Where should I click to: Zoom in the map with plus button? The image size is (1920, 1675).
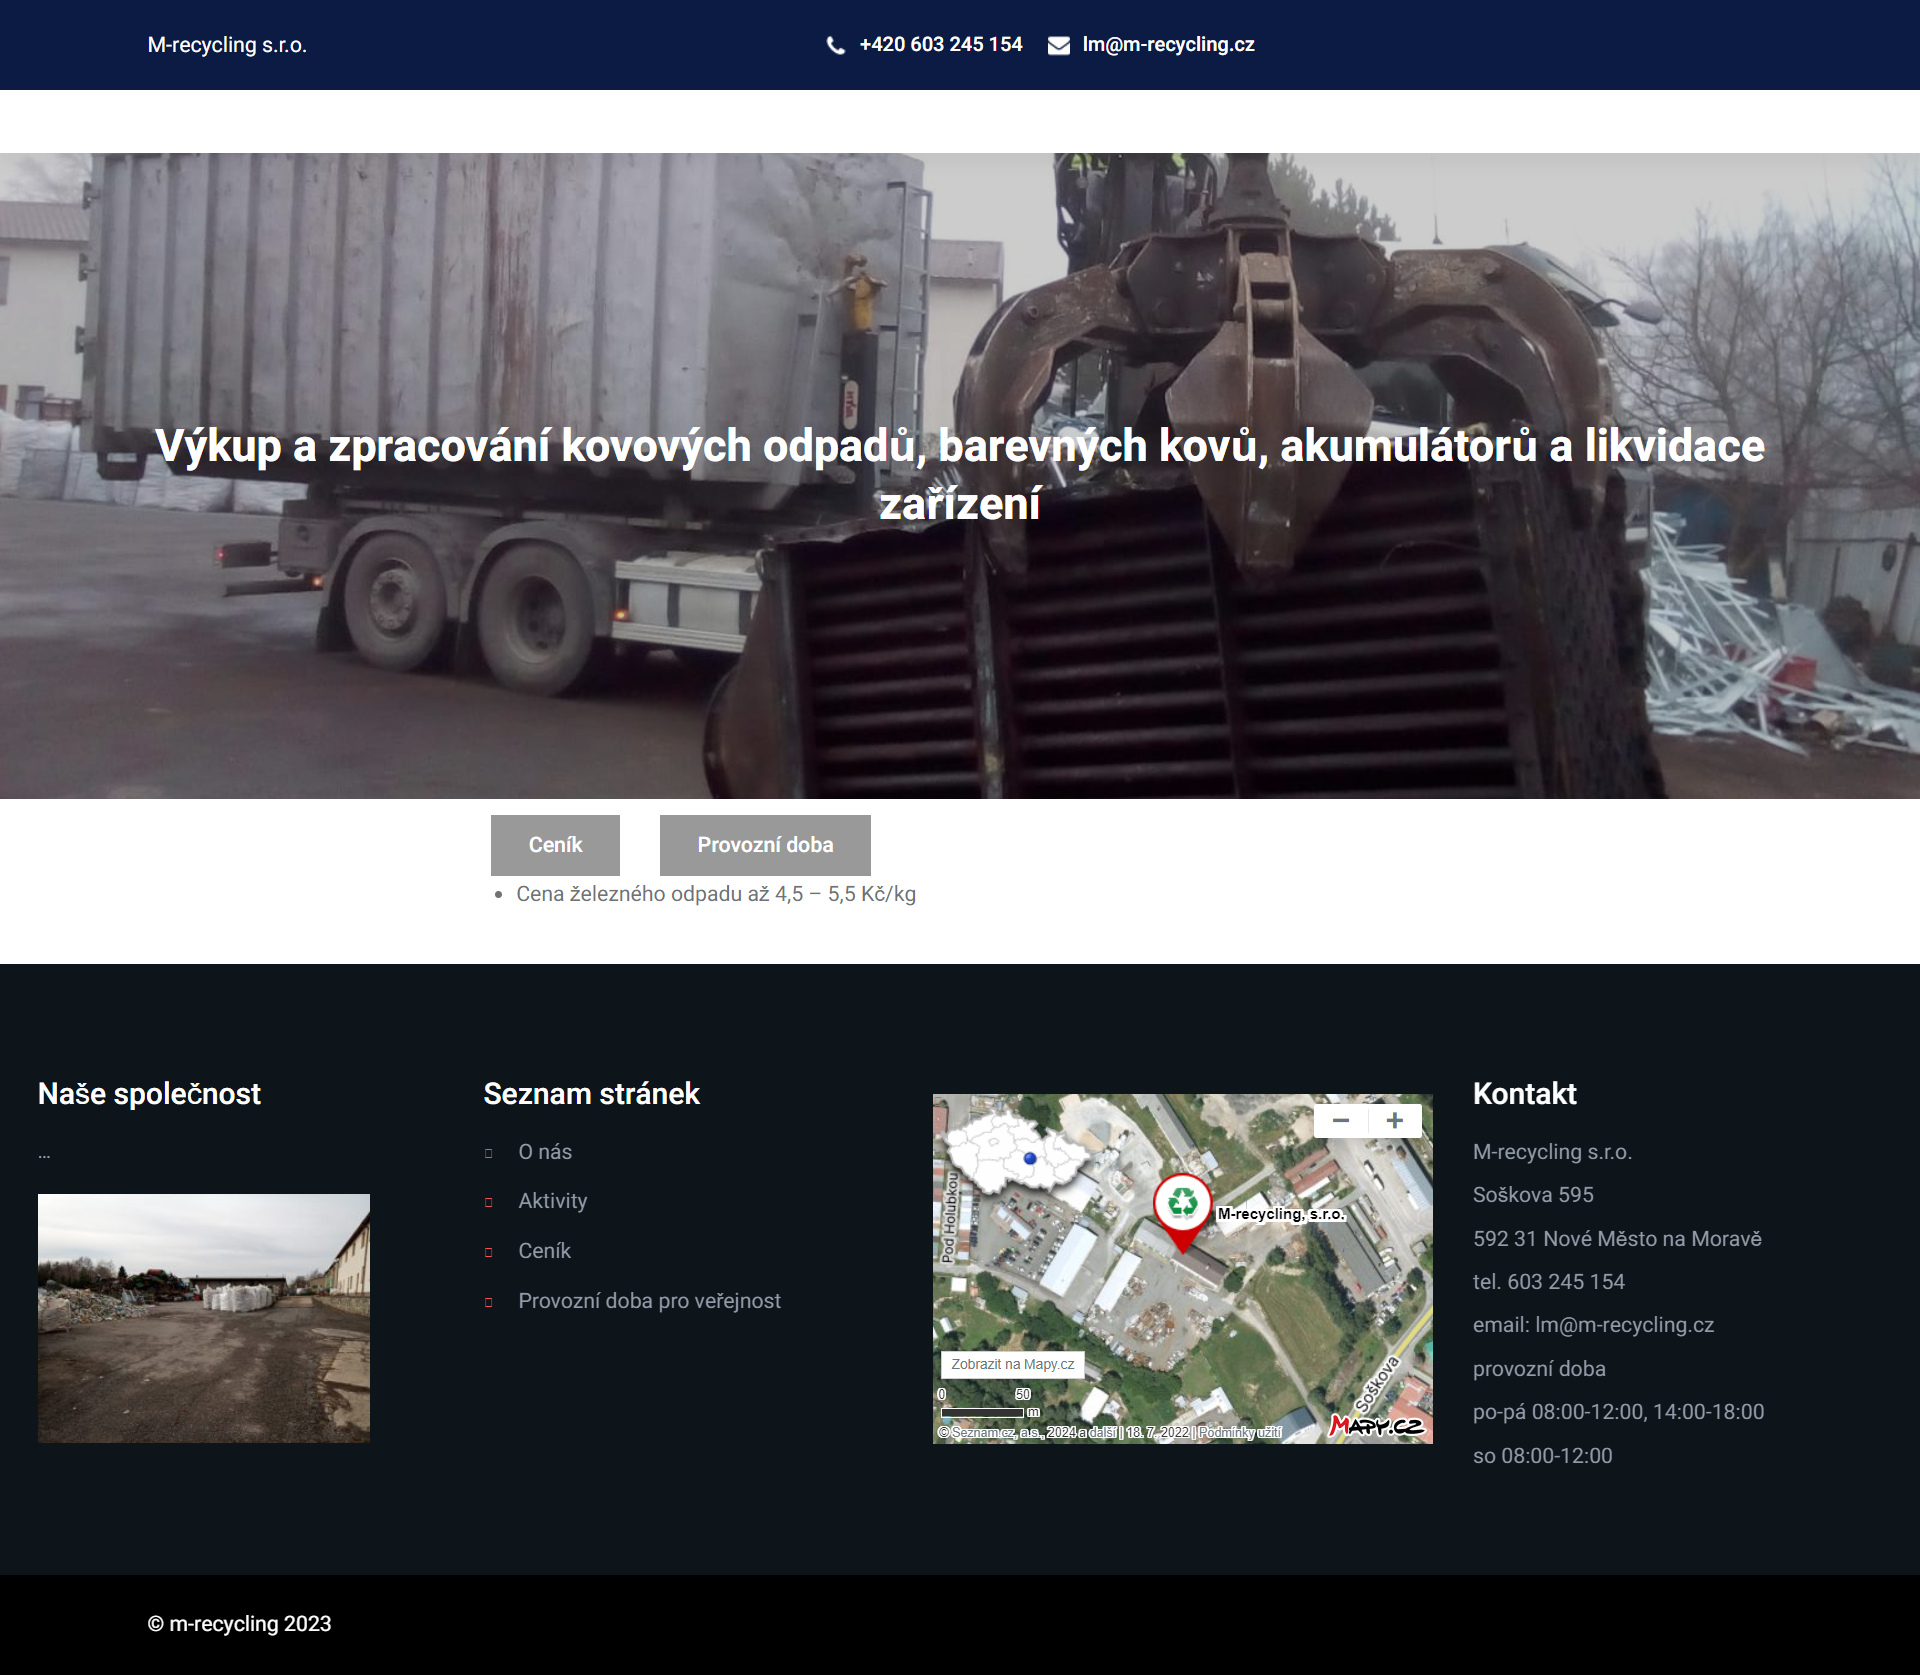click(x=1395, y=1121)
